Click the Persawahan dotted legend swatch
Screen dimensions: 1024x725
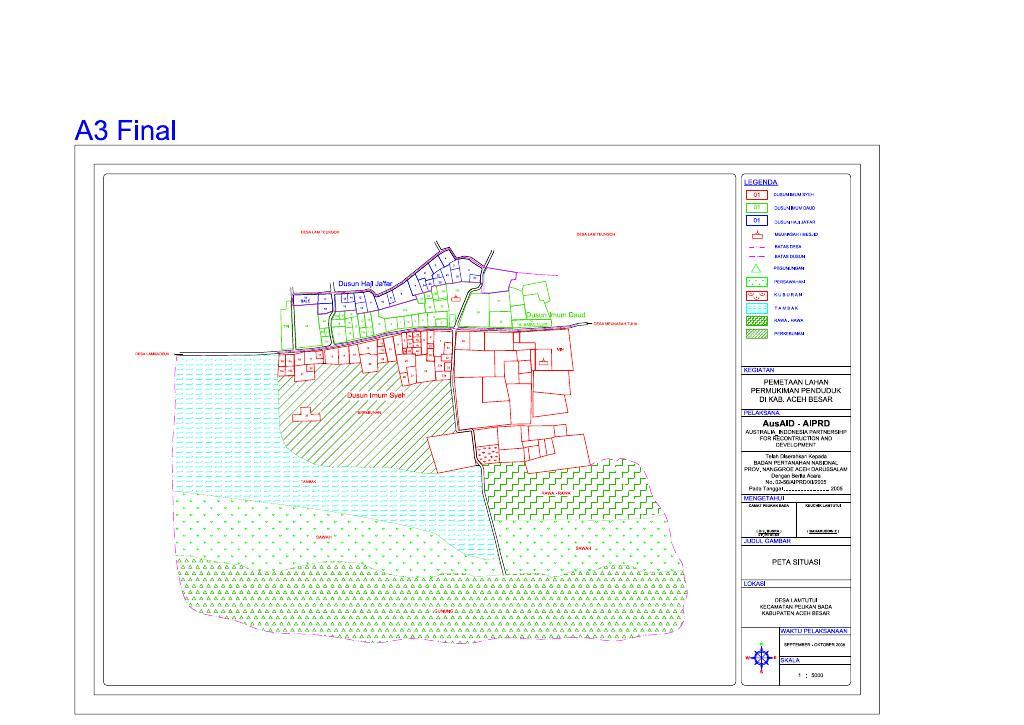757,282
